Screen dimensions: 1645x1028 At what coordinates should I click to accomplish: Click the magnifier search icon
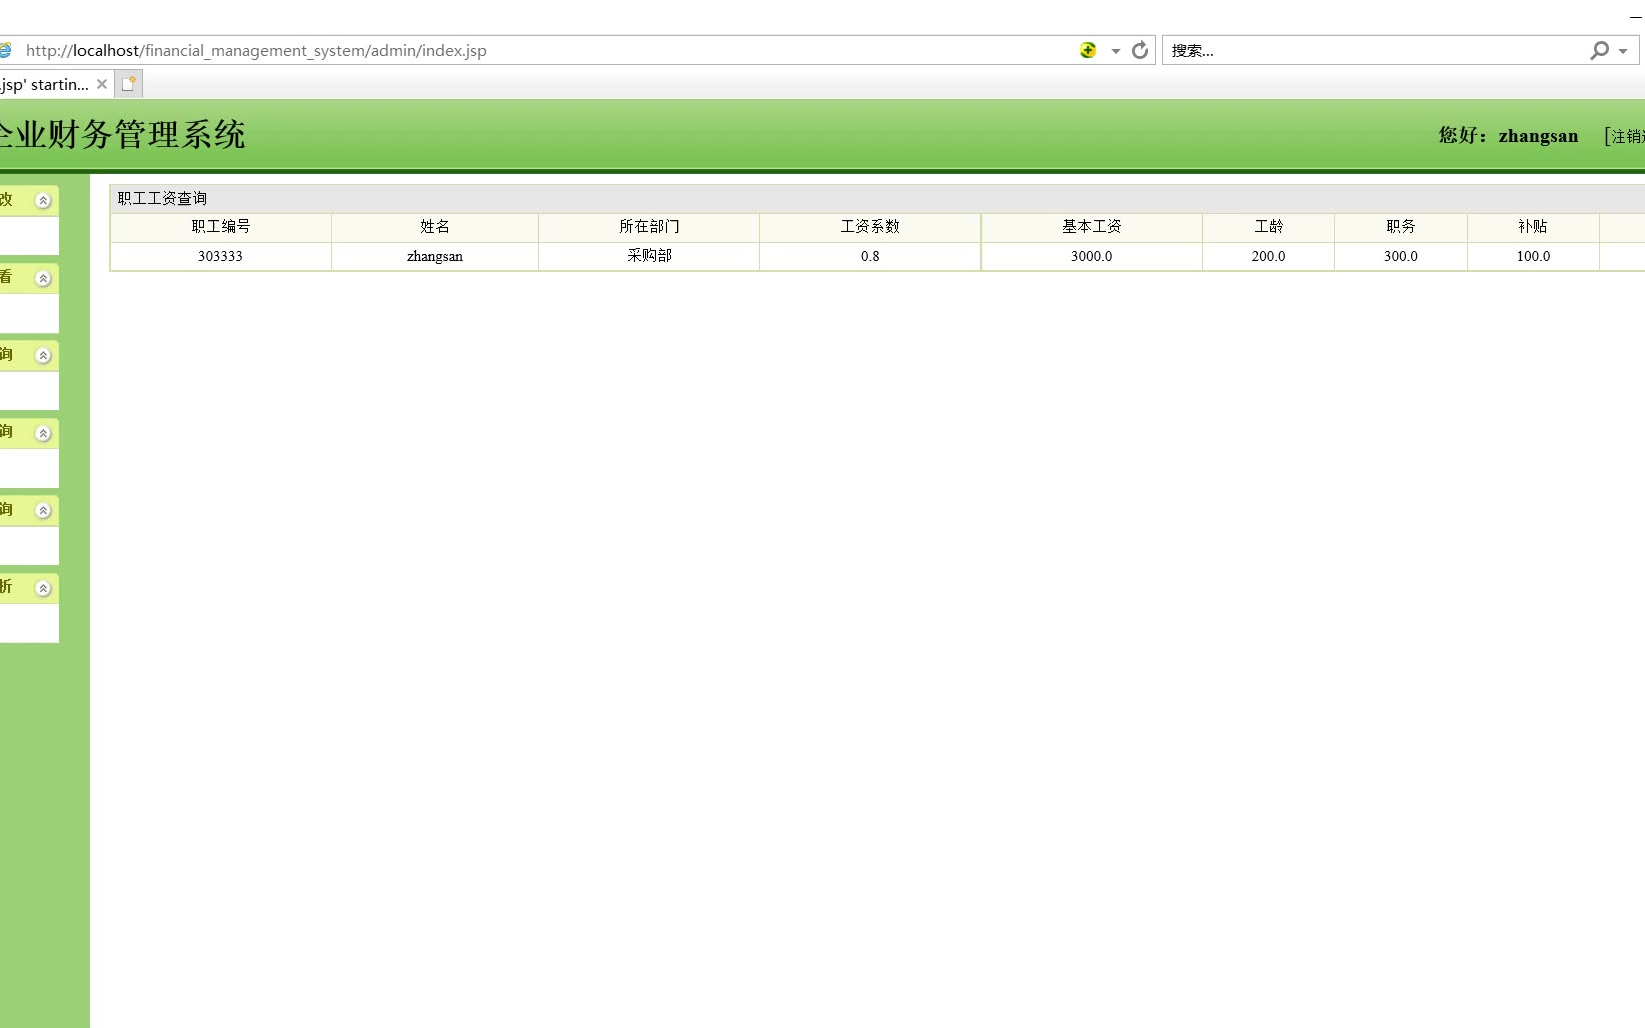[1600, 50]
